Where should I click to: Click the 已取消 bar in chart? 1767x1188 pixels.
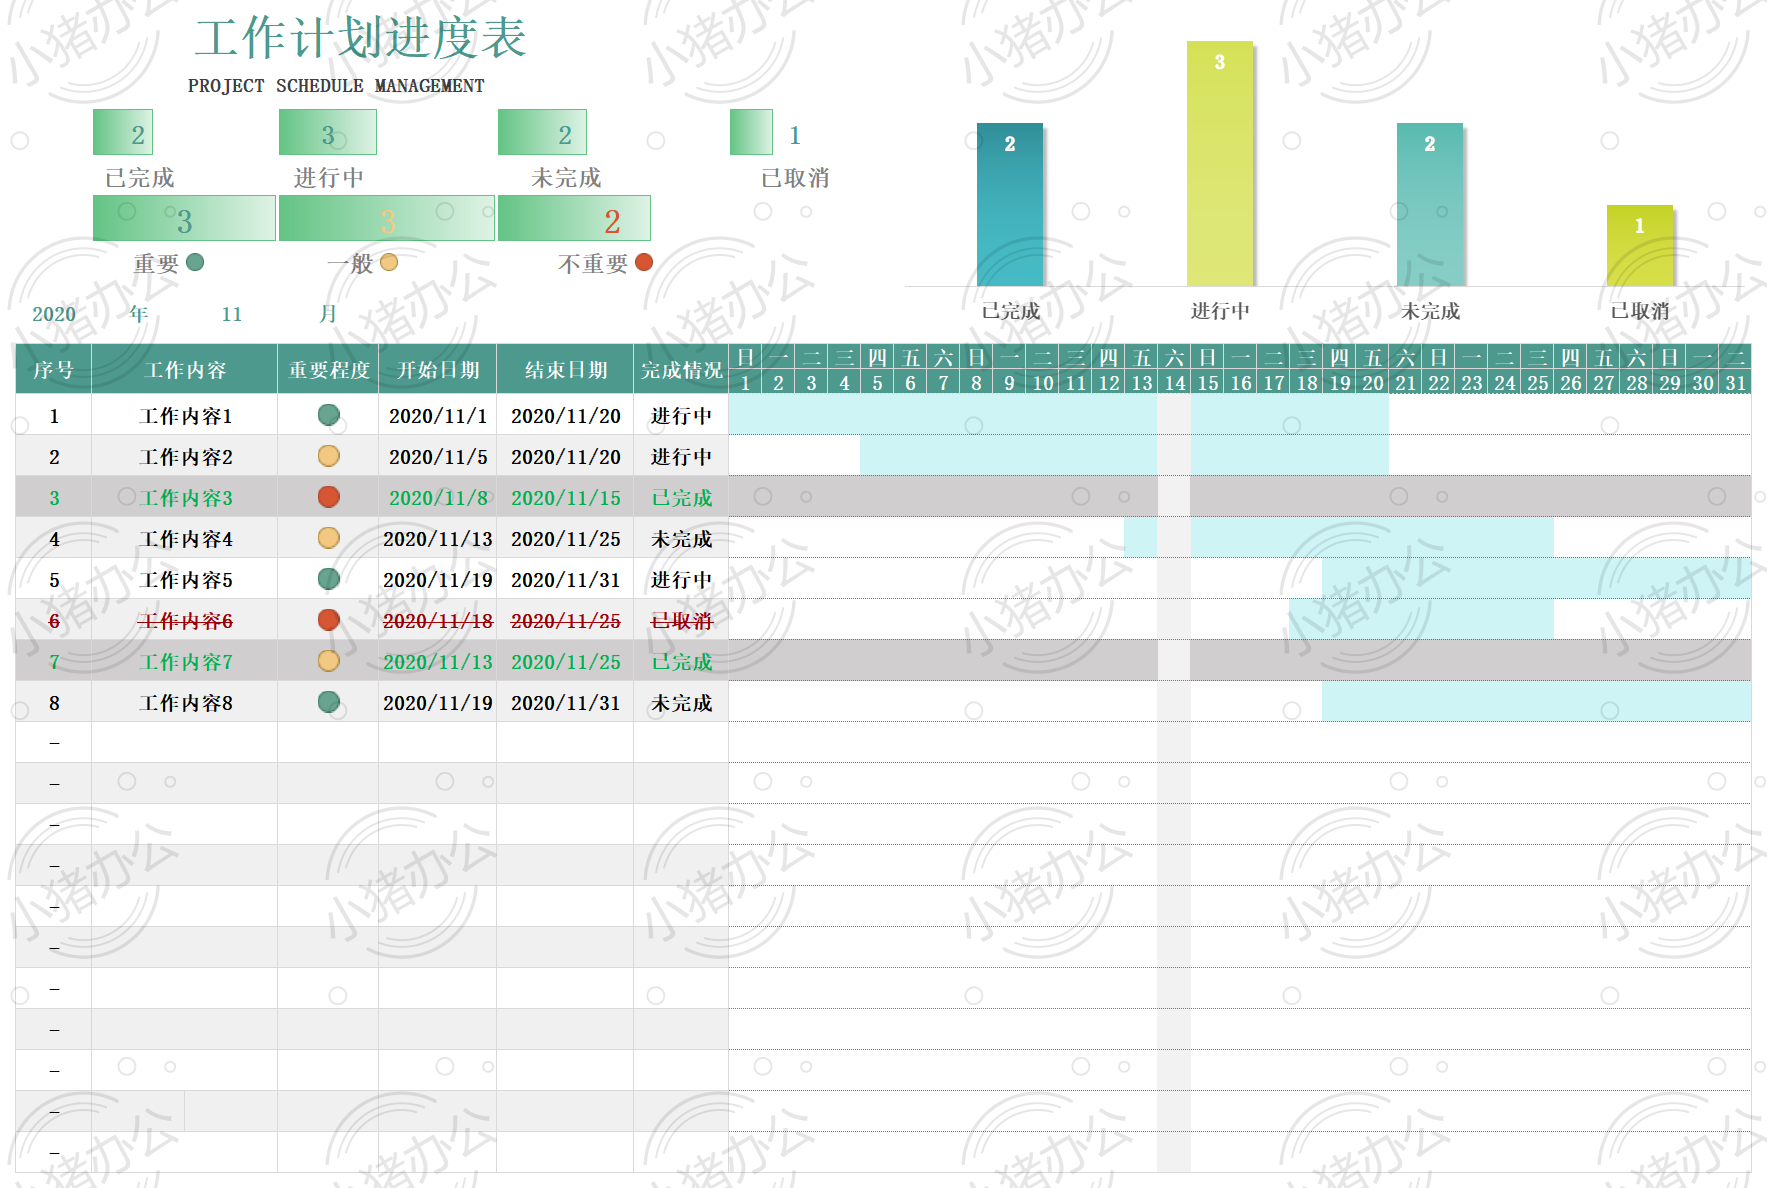(1640, 245)
